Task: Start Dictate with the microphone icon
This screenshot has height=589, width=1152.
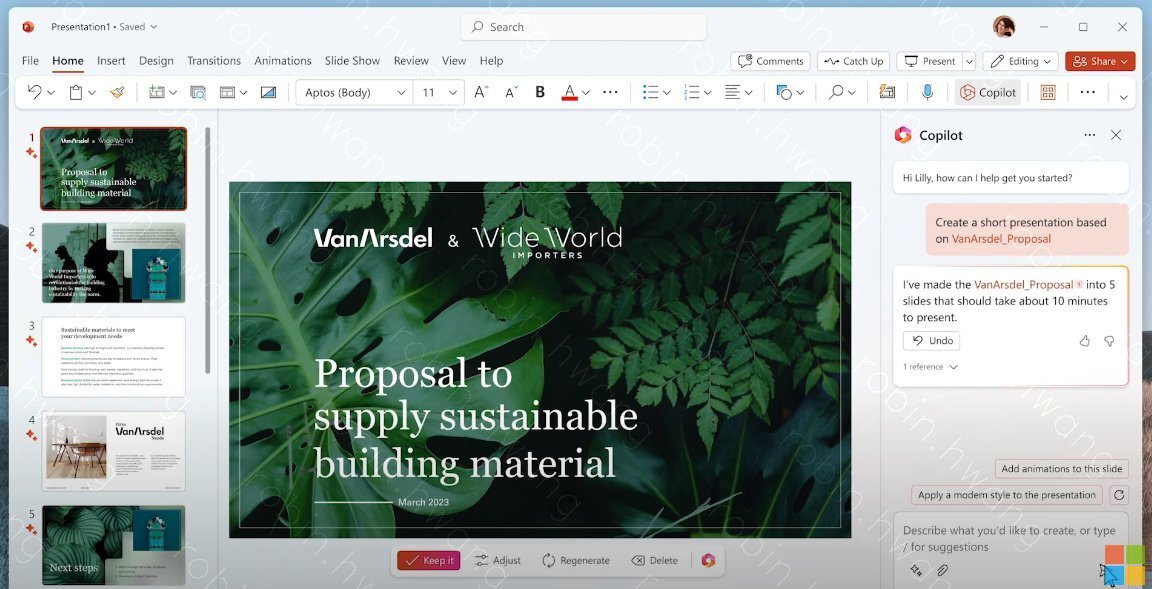Action: click(927, 92)
